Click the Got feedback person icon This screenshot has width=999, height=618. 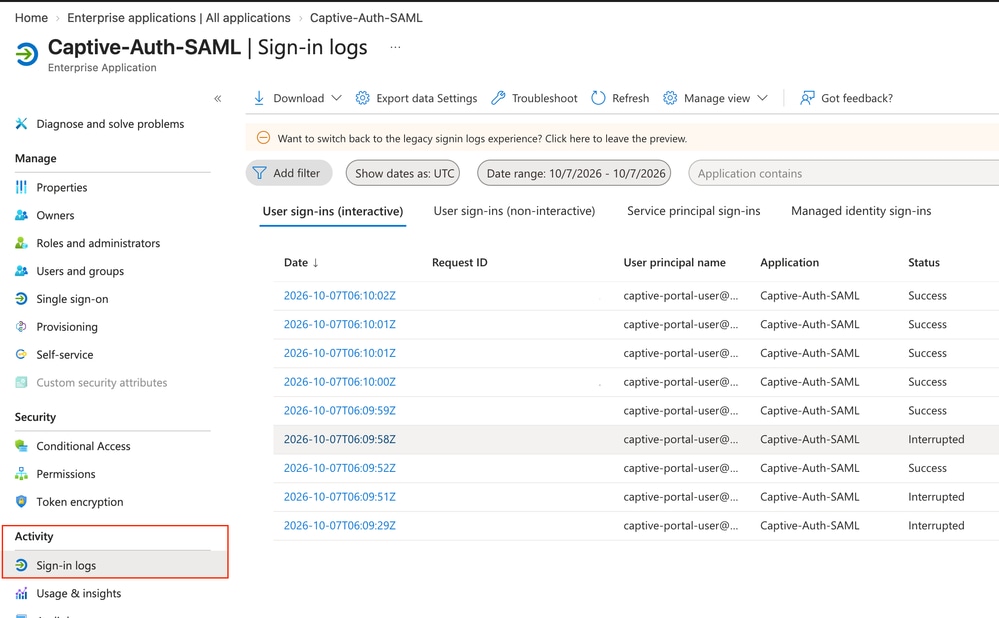[x=807, y=98]
